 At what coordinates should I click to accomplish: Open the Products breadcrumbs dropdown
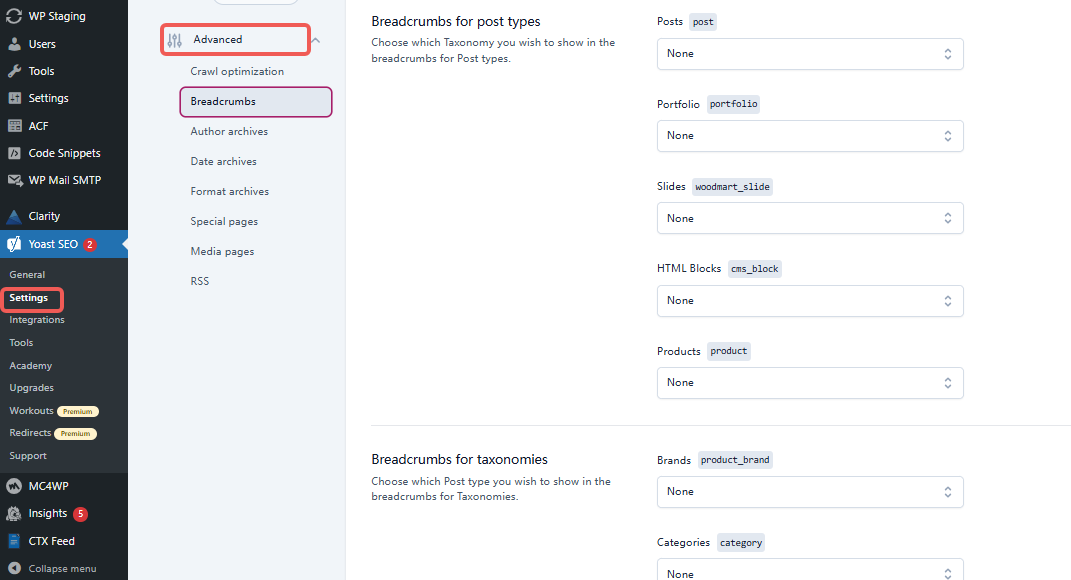pyautogui.click(x=810, y=382)
